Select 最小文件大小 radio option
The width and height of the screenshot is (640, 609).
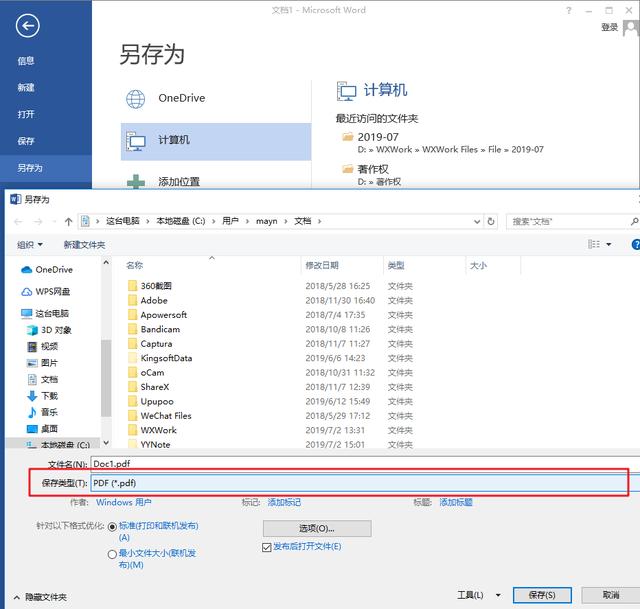point(112,554)
